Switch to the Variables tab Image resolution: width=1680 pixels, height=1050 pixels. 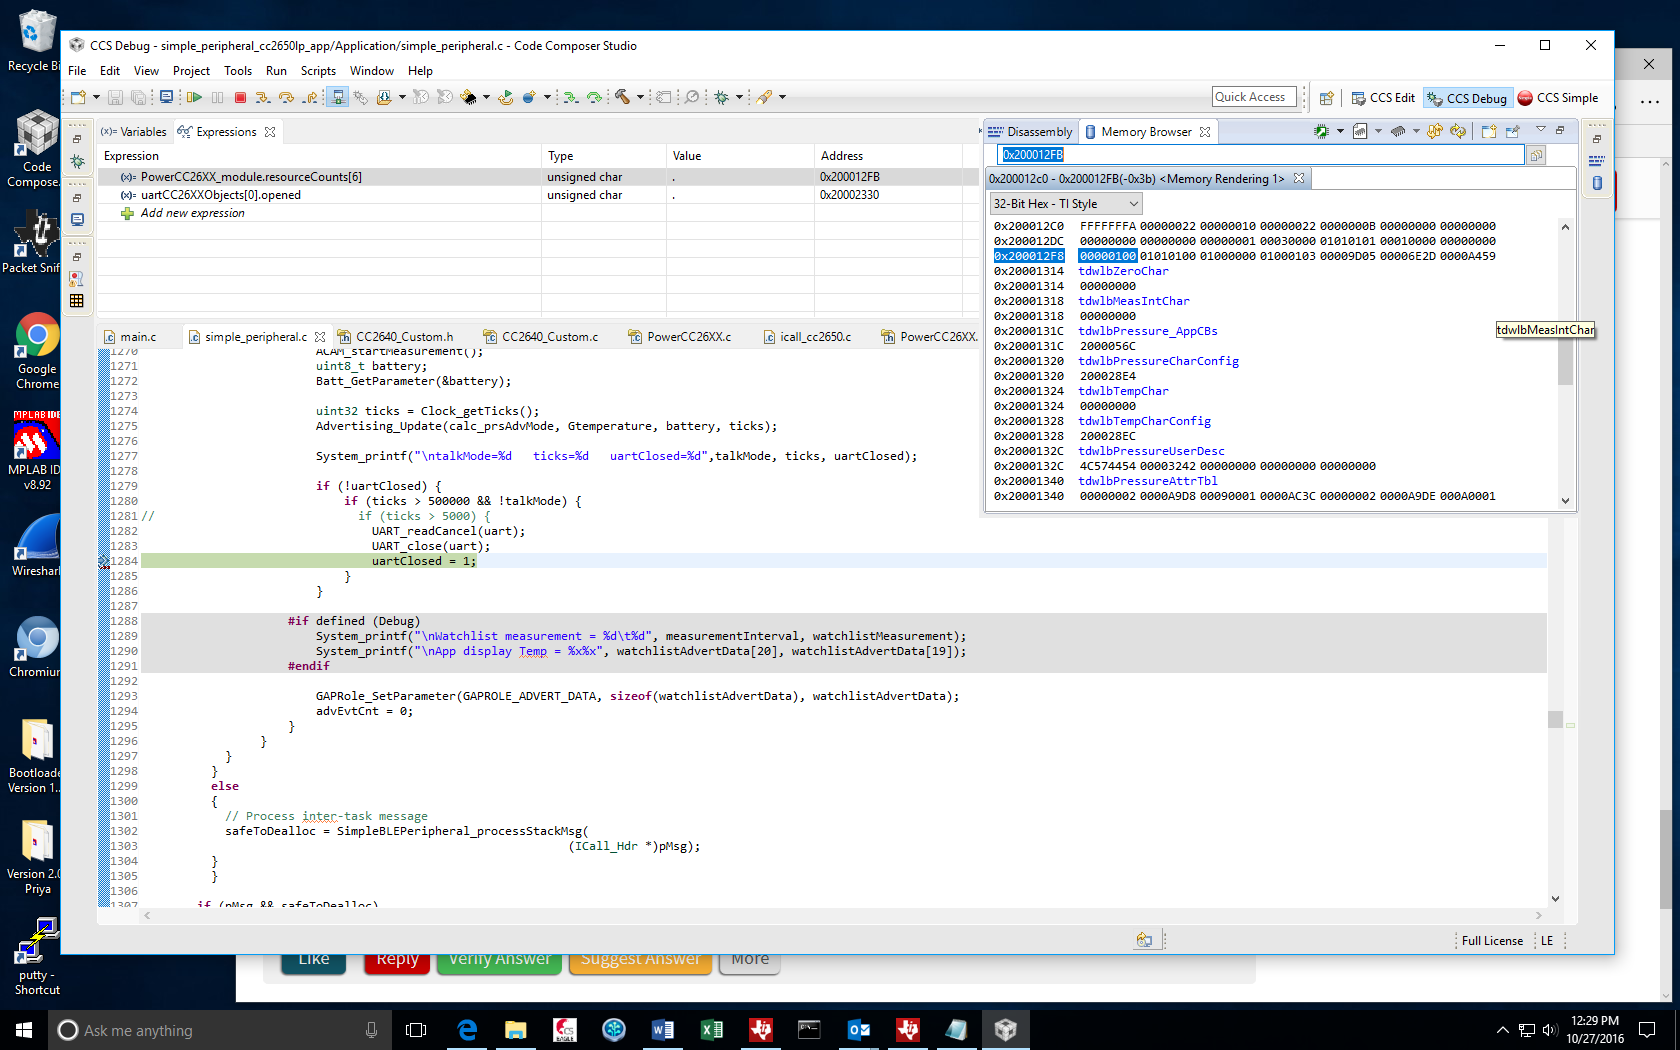click(x=134, y=132)
